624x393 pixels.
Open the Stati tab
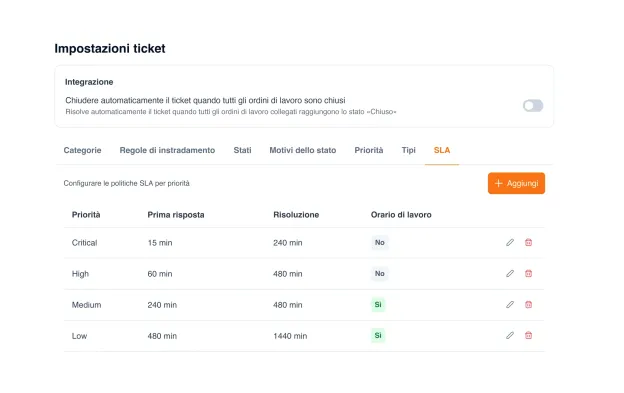242,150
